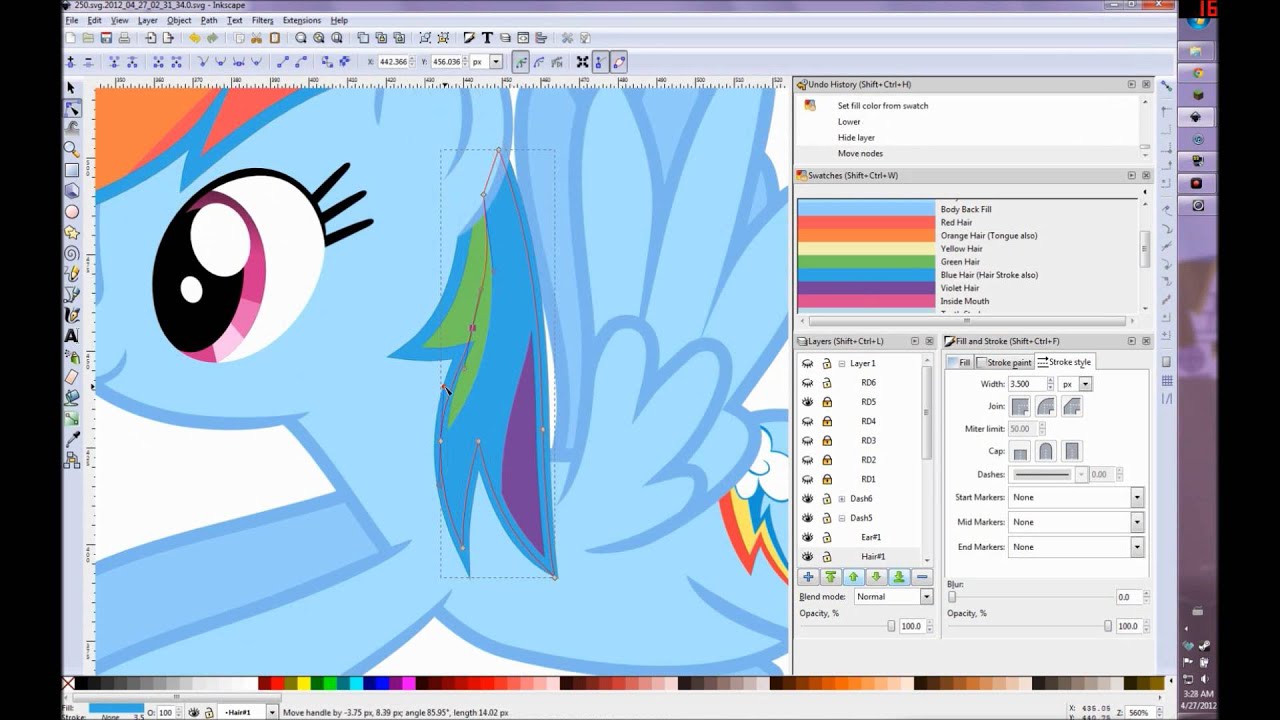Select the Tweak tool
The height and width of the screenshot is (720, 1280).
click(71, 128)
